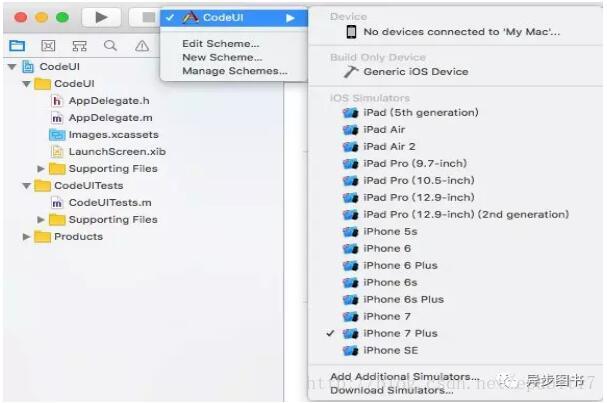Click the simulator icon for iPhone 5s

(x=350, y=232)
